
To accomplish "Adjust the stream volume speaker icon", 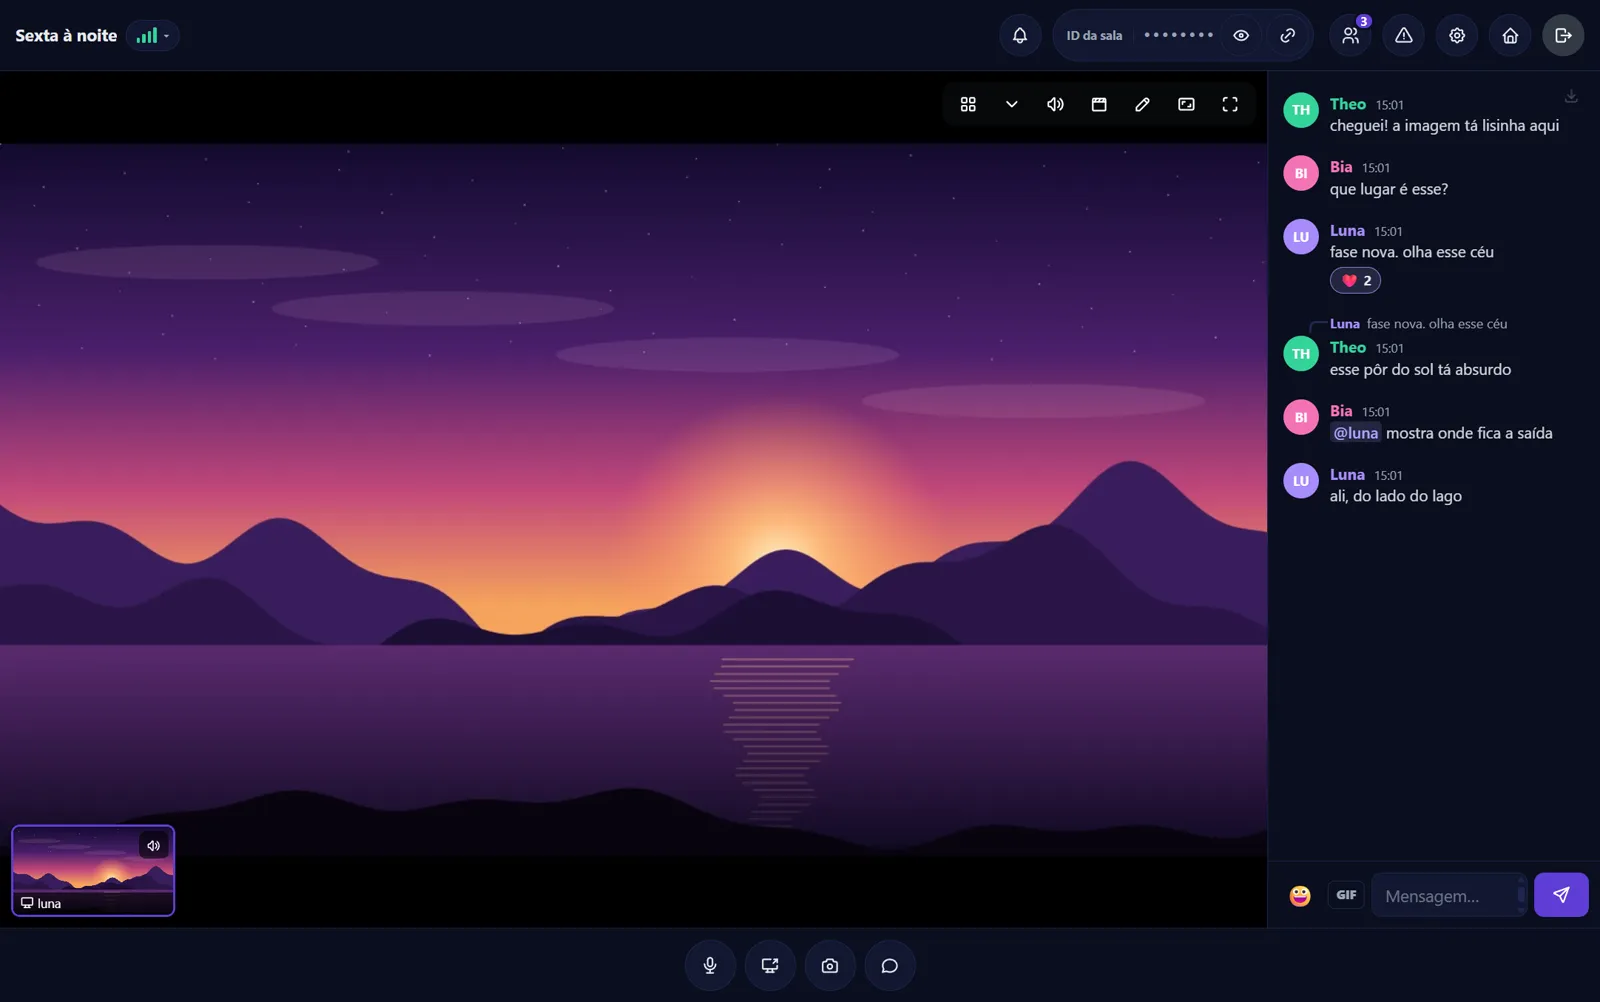I will (1055, 104).
